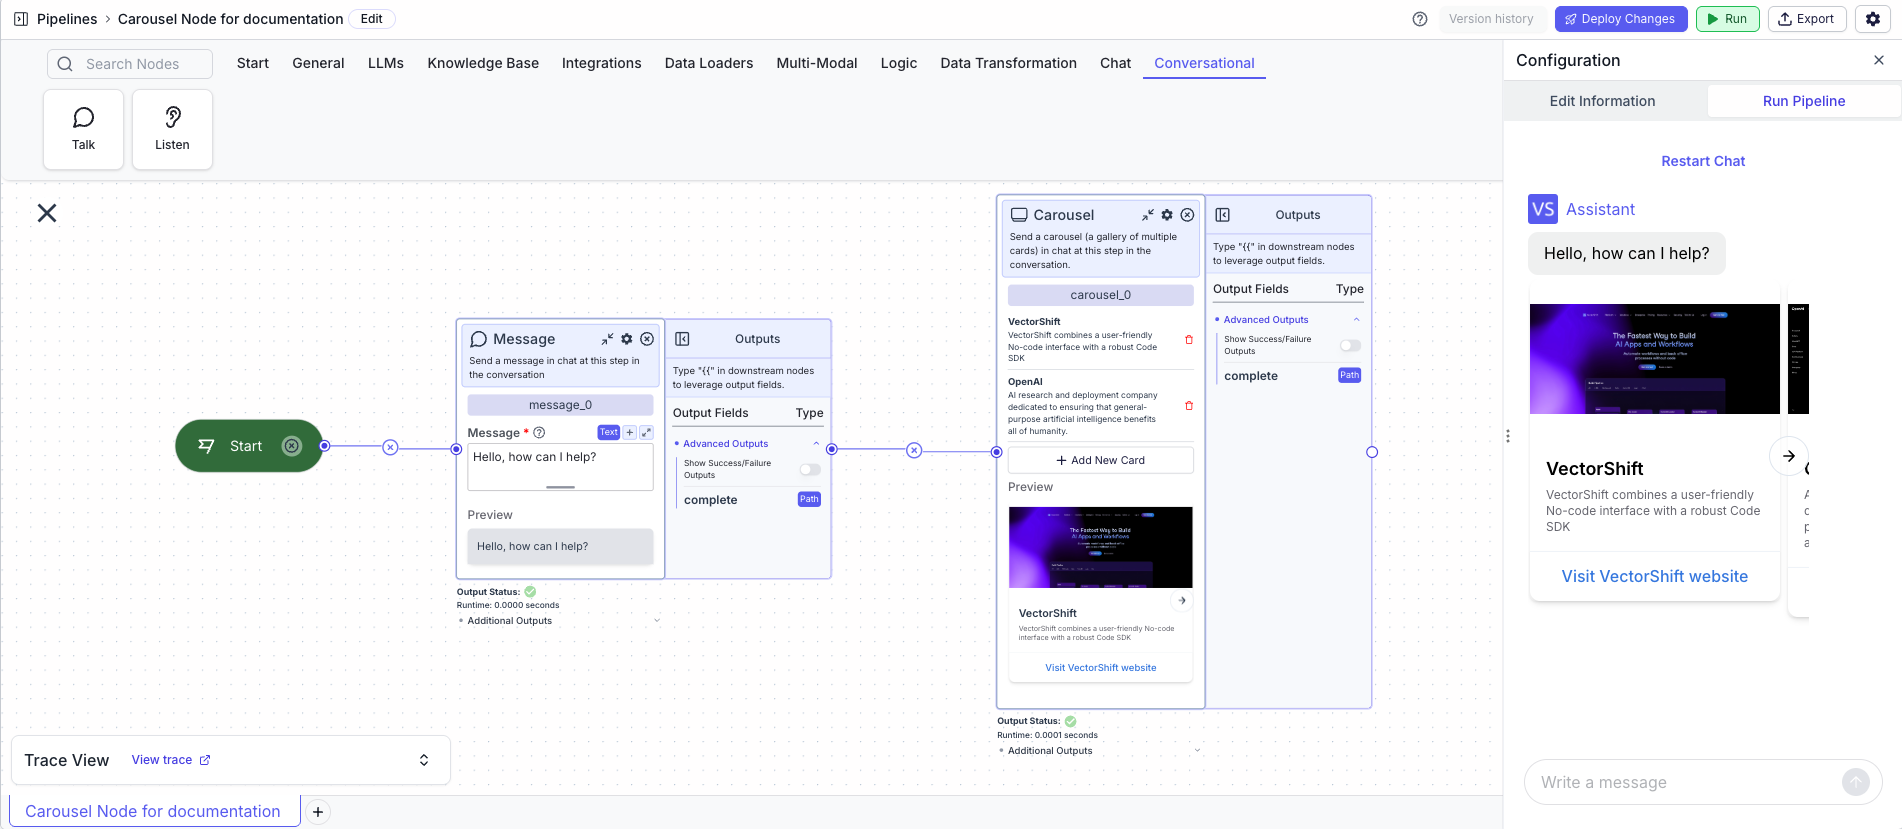The width and height of the screenshot is (1902, 829).
Task: Delete the Carousel node with its X icon
Action: tap(1187, 215)
